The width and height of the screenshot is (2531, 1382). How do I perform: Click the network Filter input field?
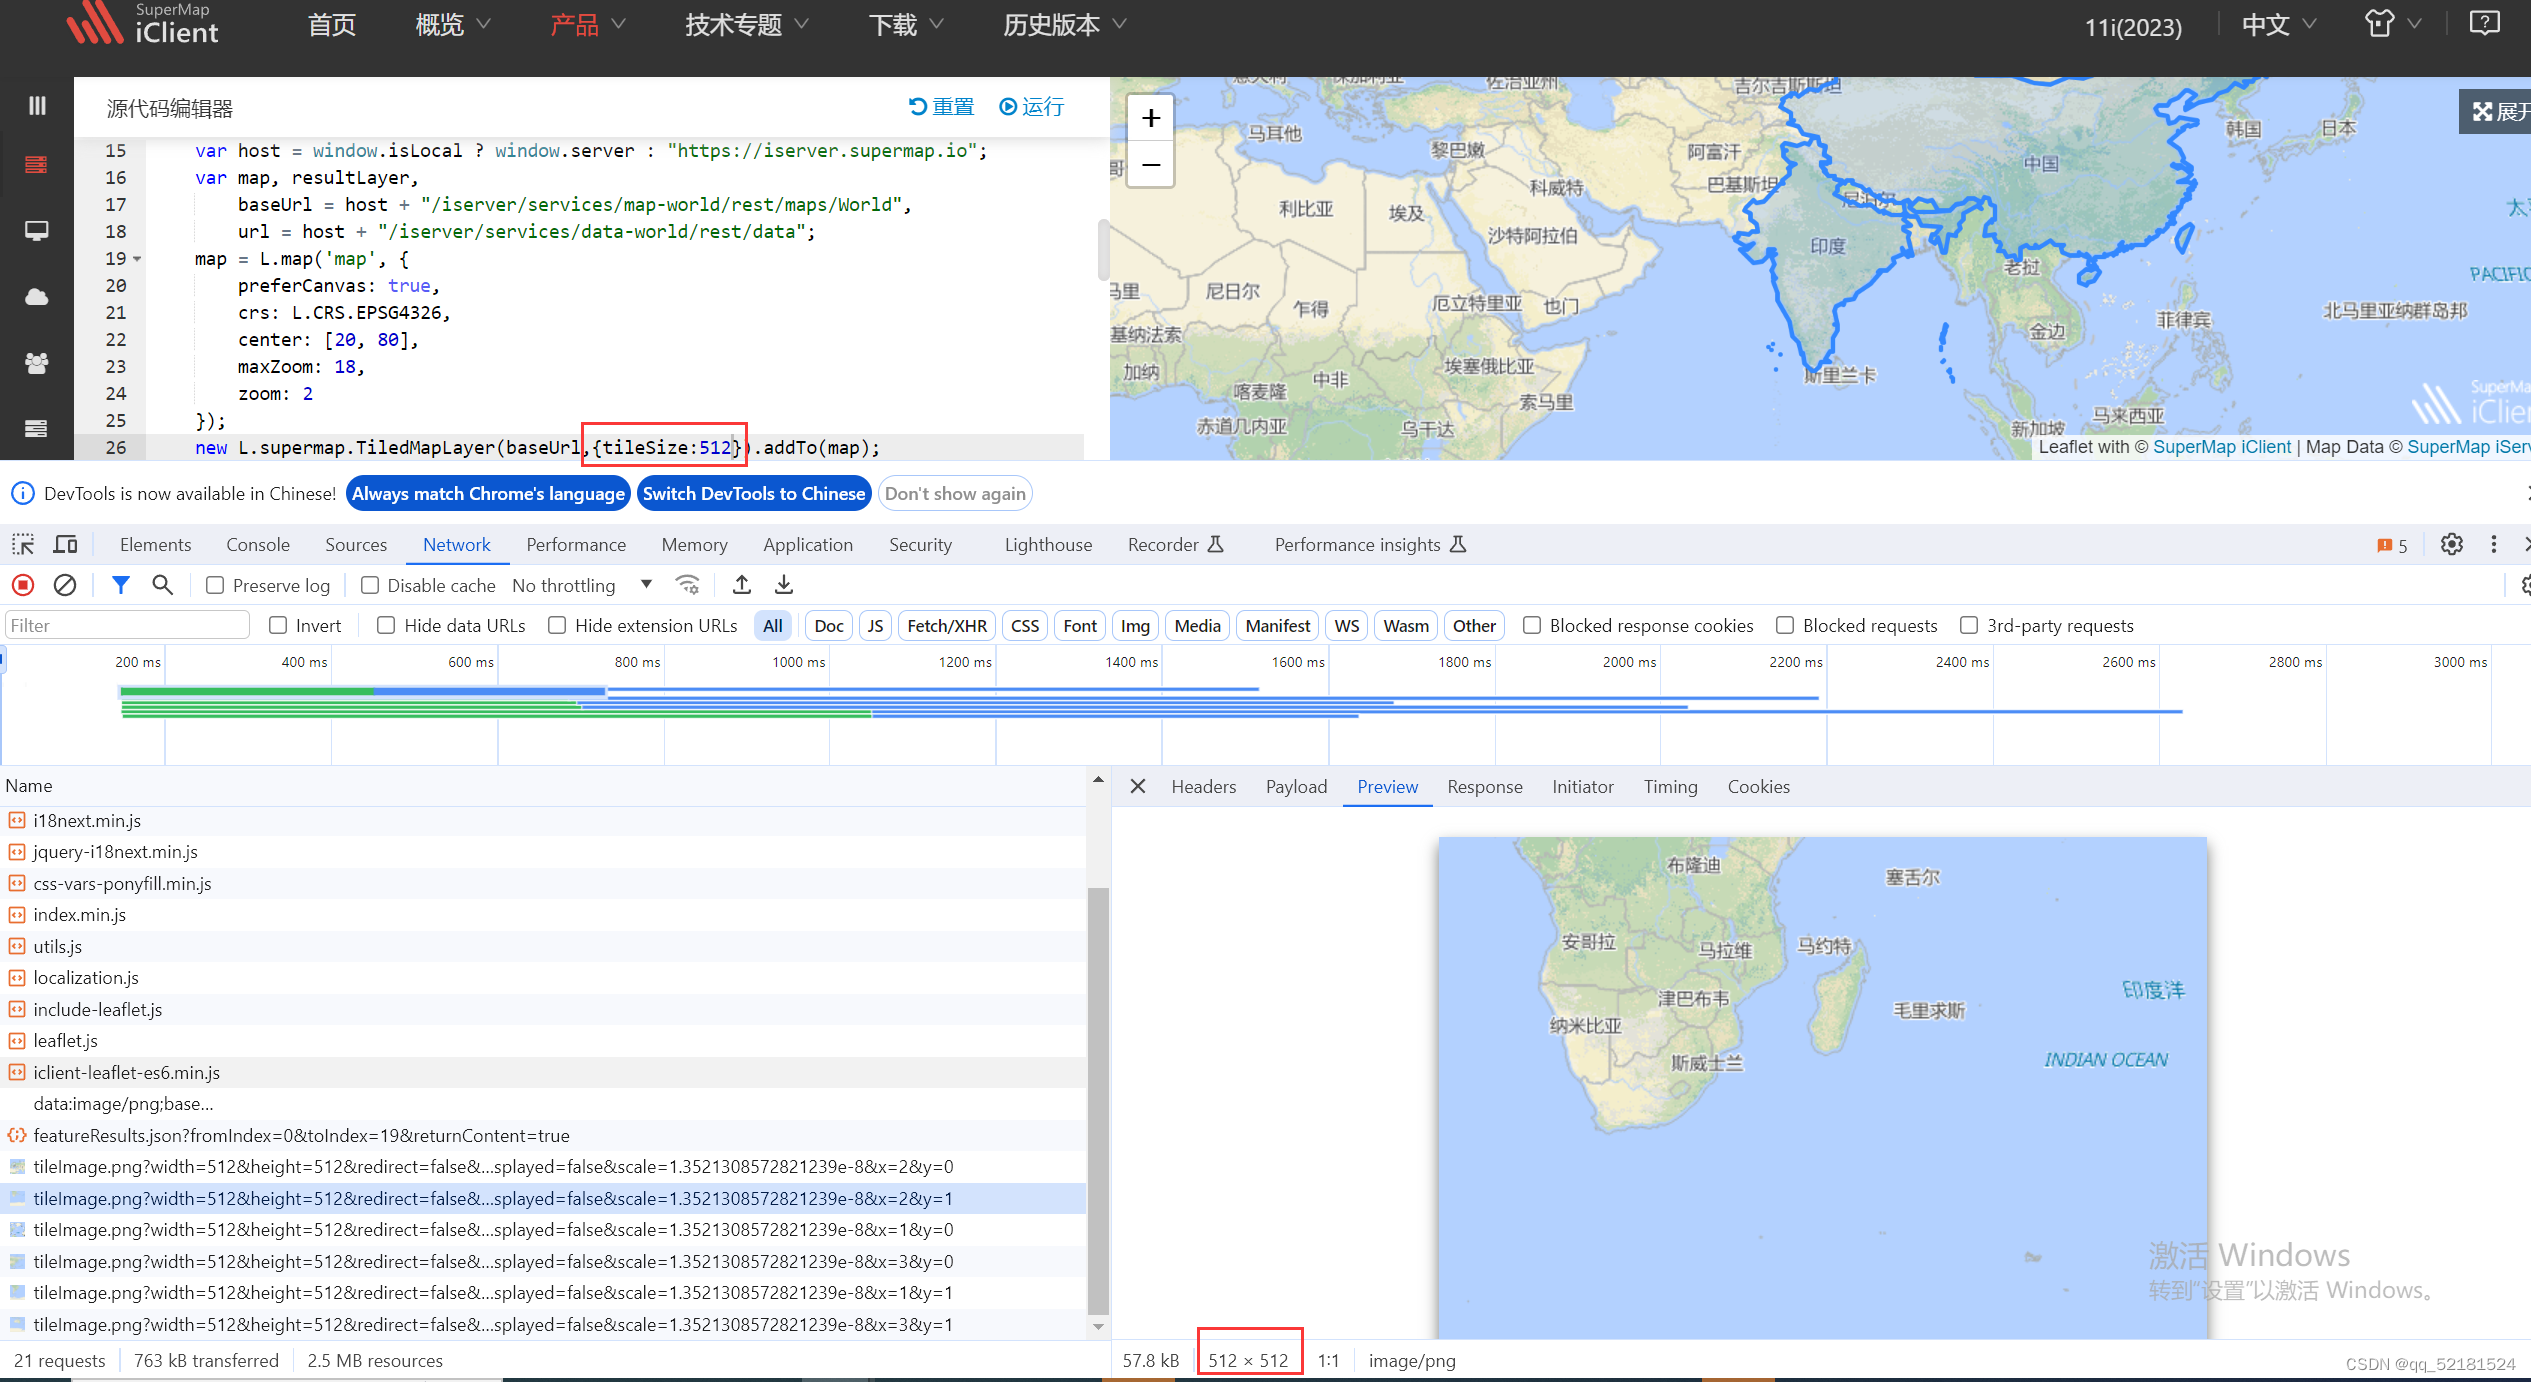click(127, 625)
